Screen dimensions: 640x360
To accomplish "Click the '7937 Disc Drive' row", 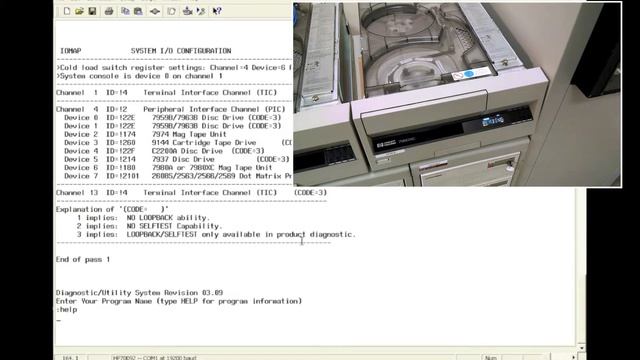I will [177, 159].
